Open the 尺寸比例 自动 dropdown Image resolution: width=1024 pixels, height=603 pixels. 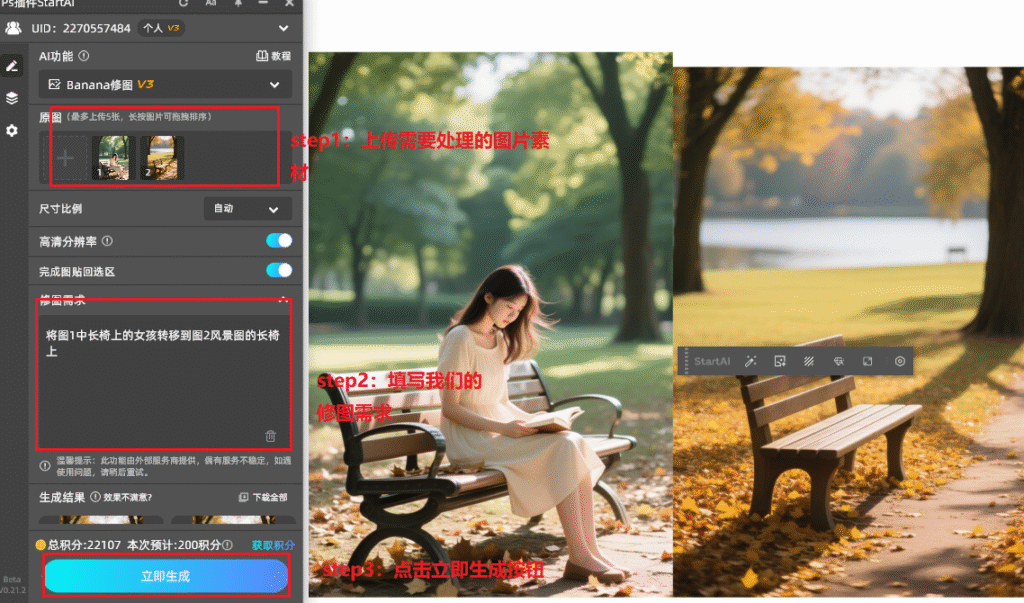pos(247,209)
